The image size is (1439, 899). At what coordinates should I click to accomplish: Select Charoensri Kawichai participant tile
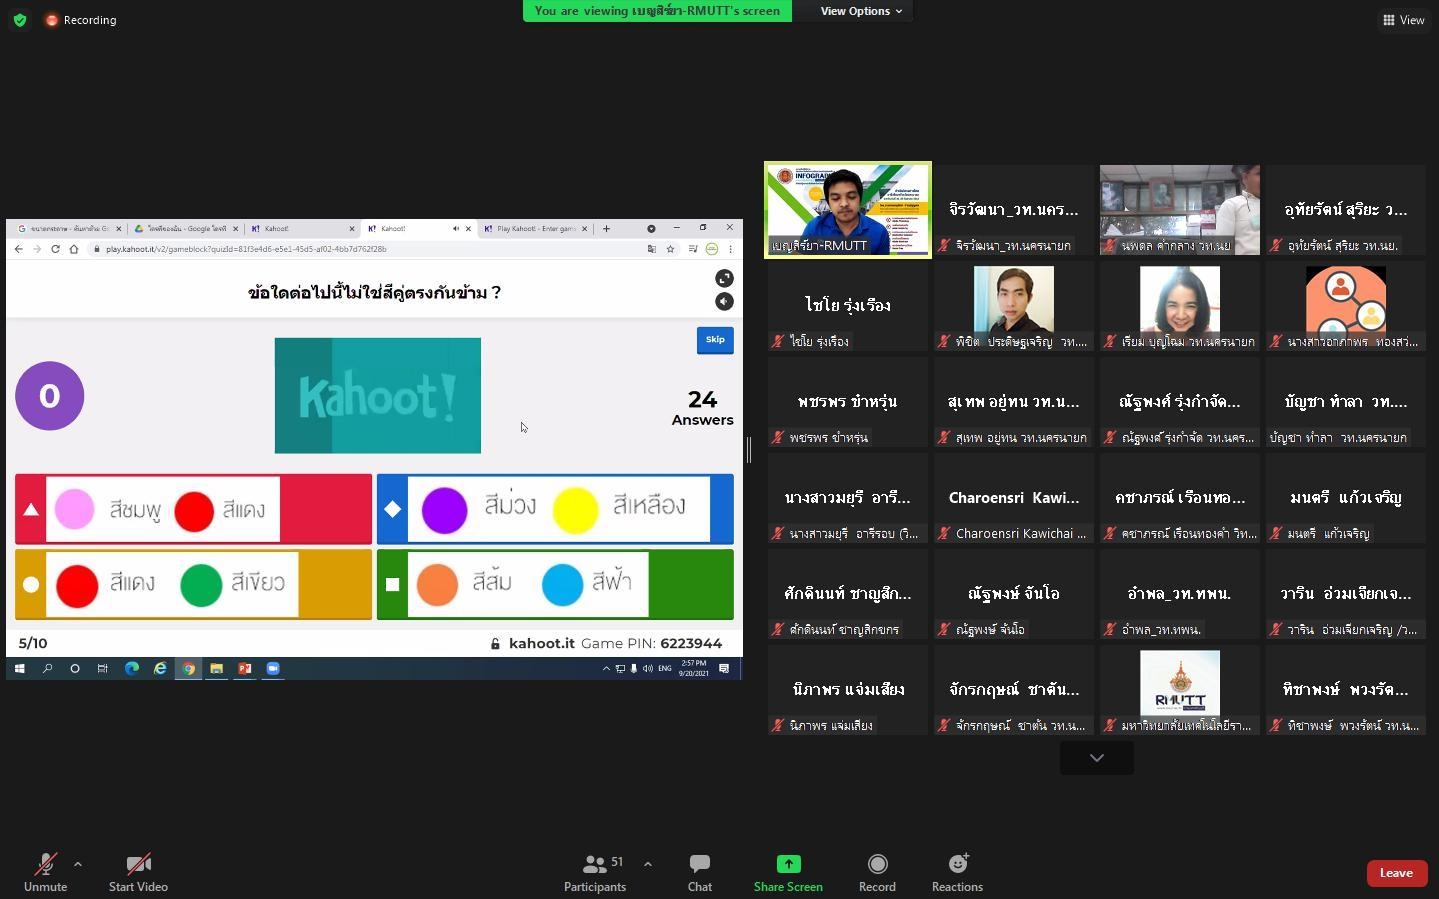1014,498
